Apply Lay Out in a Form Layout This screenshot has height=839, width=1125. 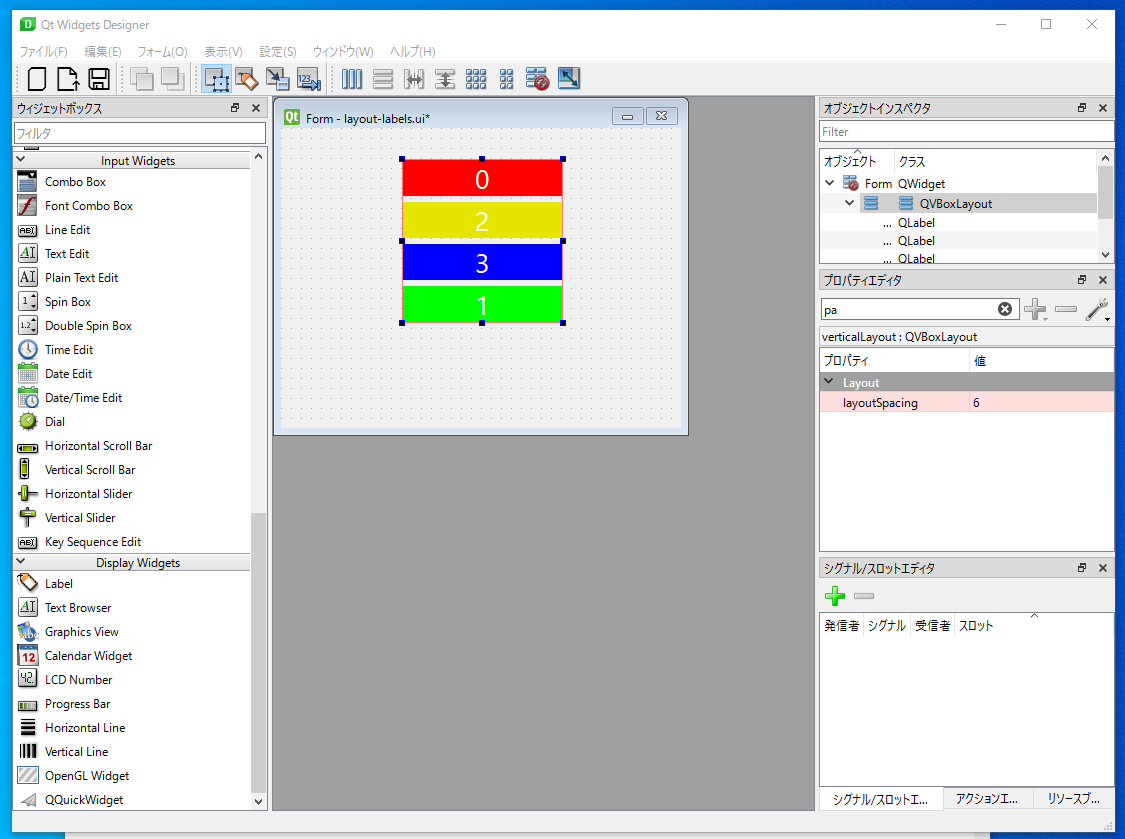click(507, 79)
